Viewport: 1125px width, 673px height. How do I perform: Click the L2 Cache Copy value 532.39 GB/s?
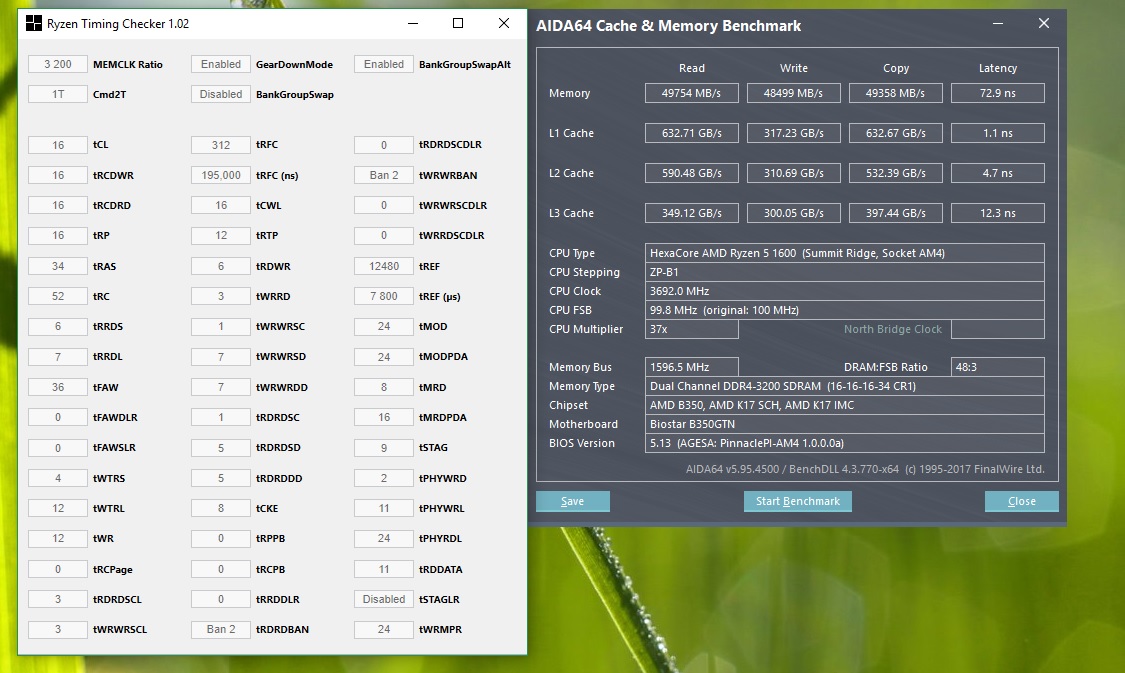895,173
